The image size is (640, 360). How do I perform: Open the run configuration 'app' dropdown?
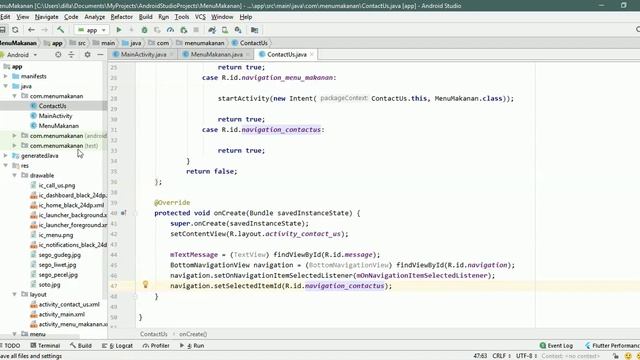tap(92, 30)
